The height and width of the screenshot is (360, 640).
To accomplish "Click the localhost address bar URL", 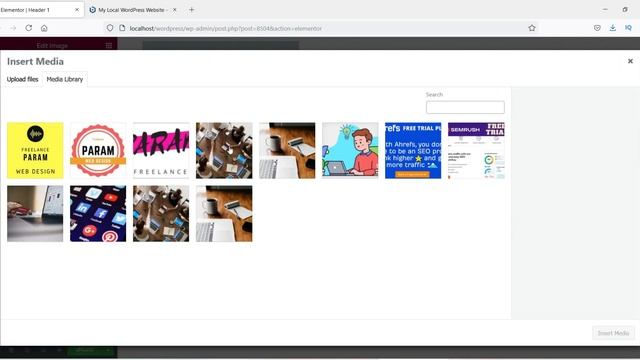I will [x=225, y=28].
